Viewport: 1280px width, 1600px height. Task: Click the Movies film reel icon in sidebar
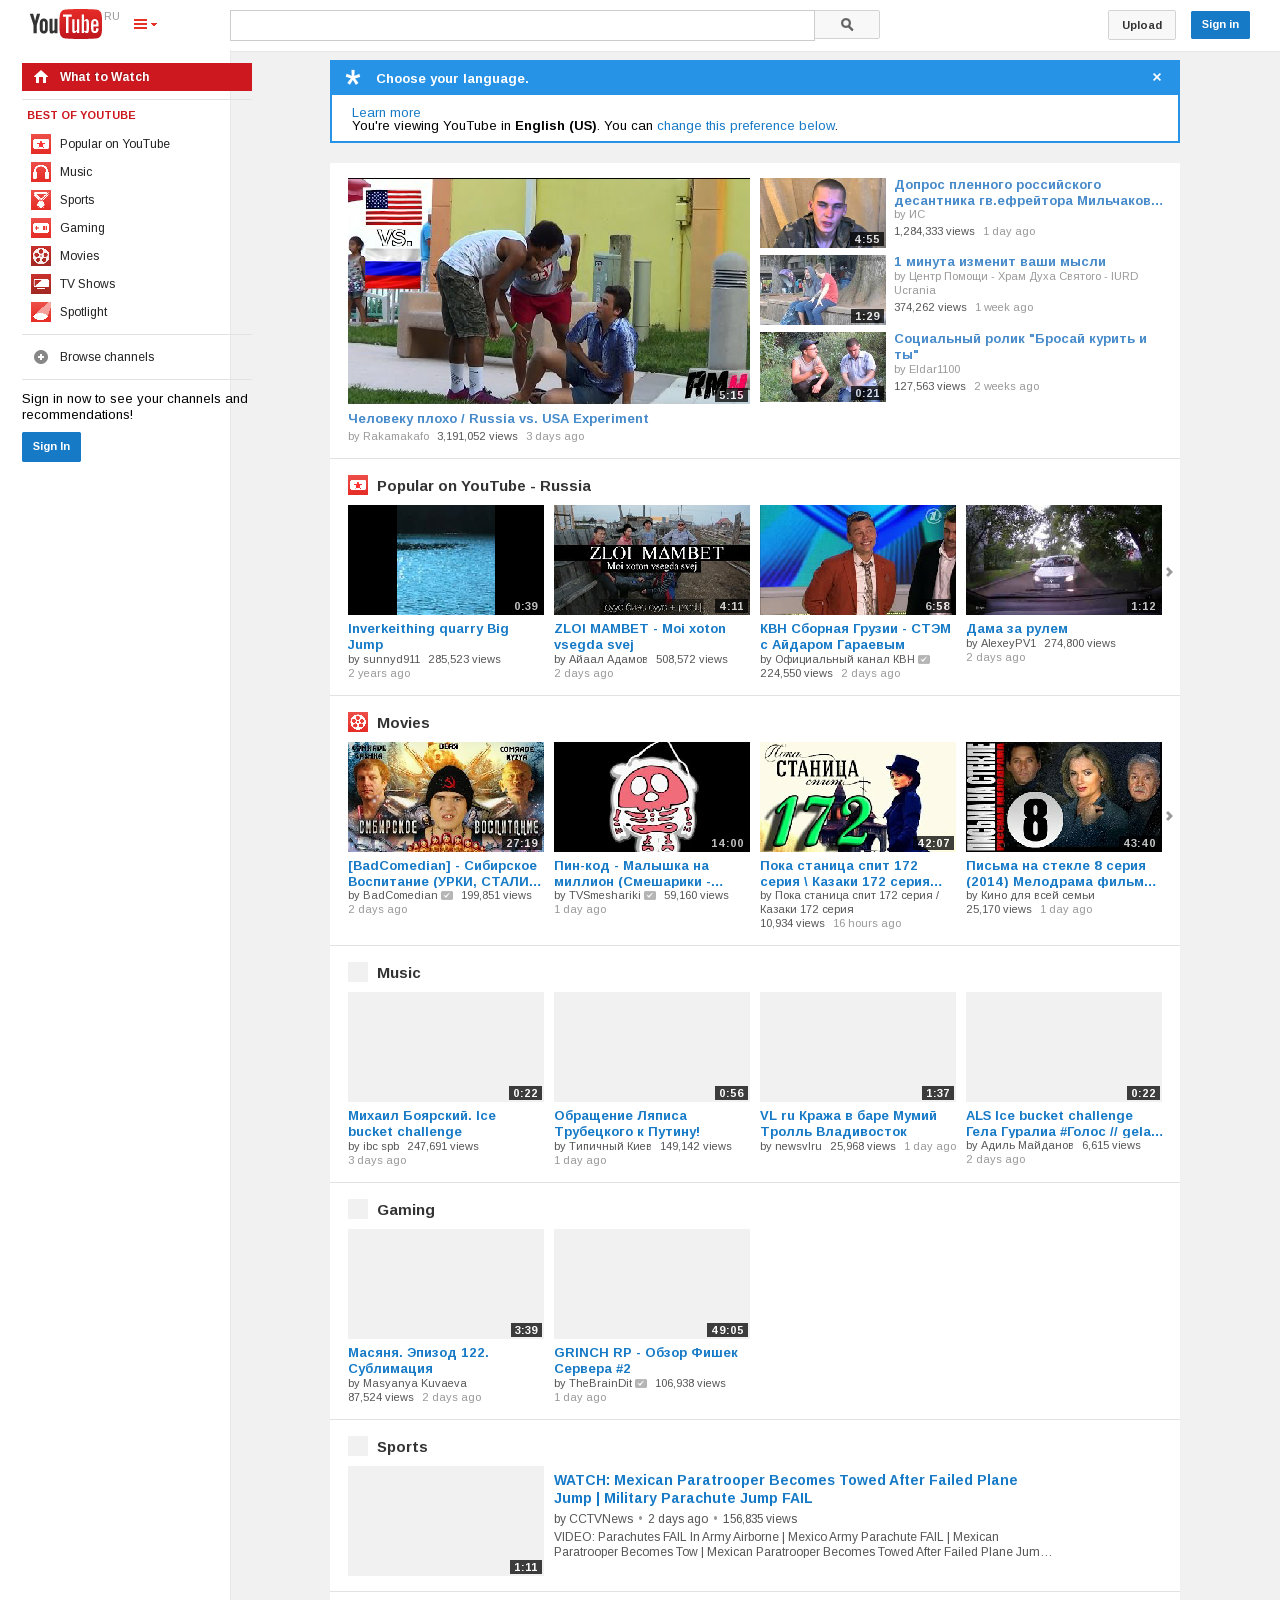(41, 256)
